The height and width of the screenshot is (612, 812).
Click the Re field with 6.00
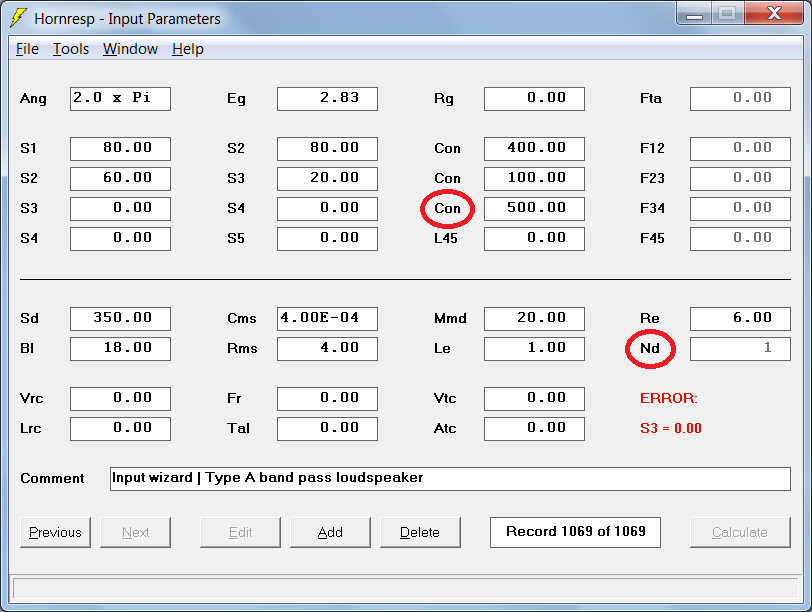[x=741, y=319]
